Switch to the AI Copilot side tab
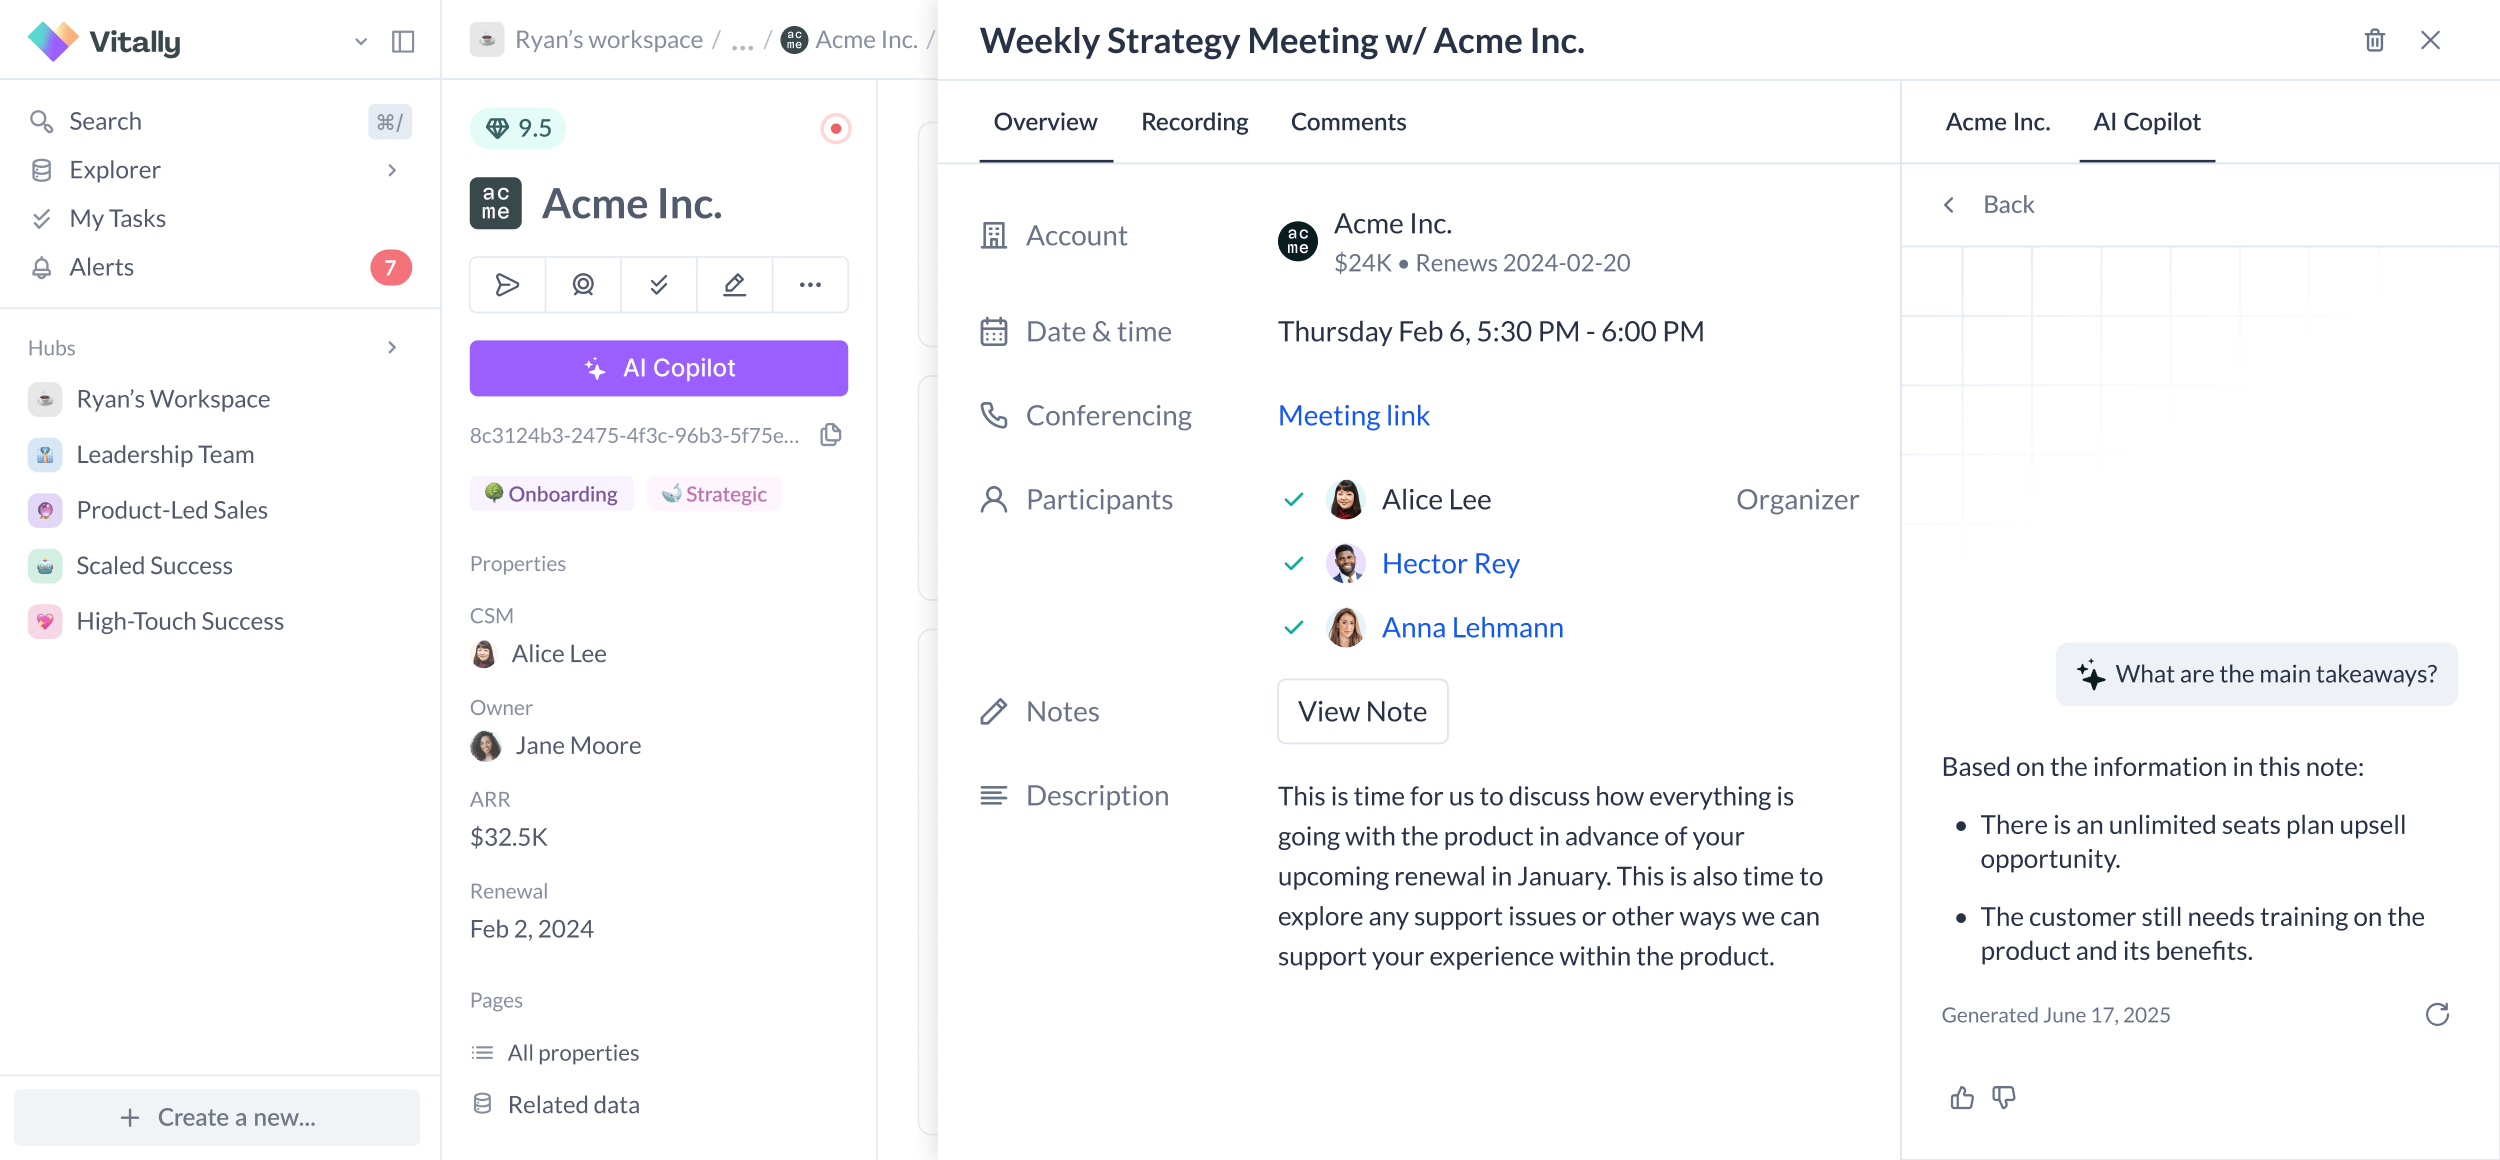2500x1160 pixels. click(2147, 122)
